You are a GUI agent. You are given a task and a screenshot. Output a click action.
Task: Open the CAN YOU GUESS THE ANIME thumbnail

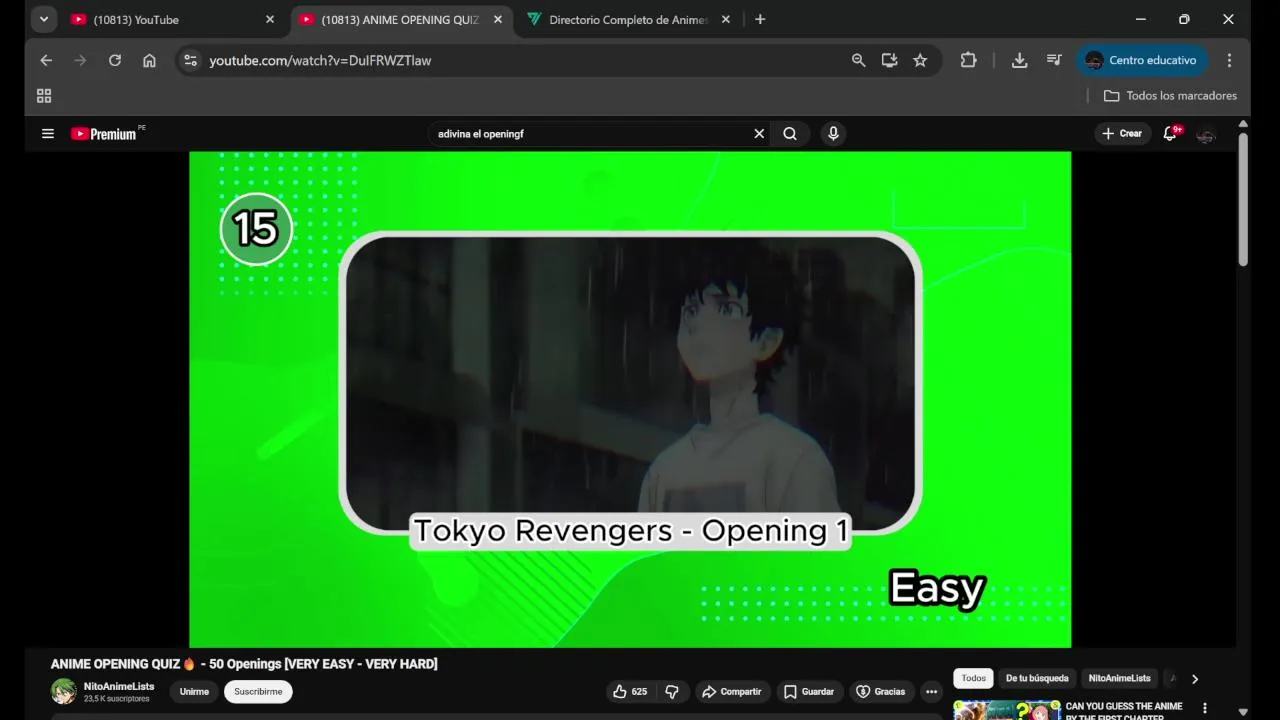click(x=1007, y=710)
